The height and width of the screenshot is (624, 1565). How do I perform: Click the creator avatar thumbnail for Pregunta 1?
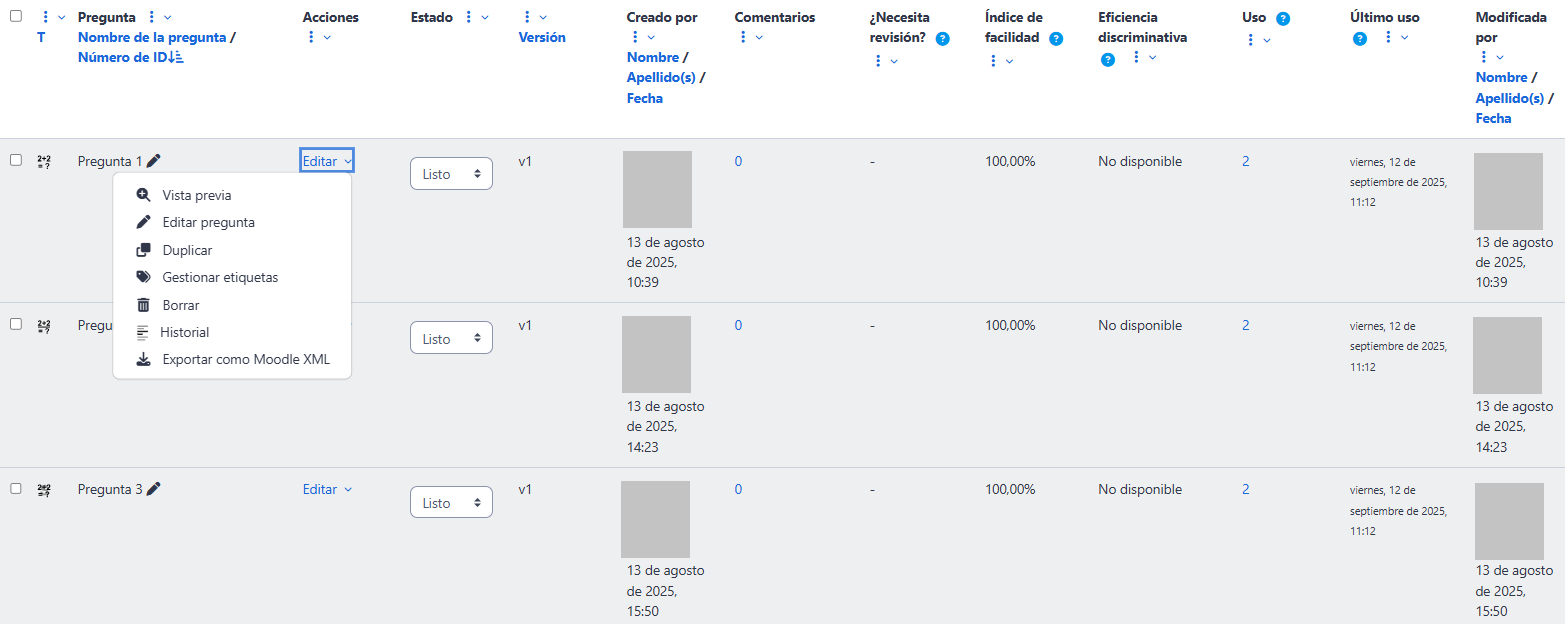[x=657, y=189]
